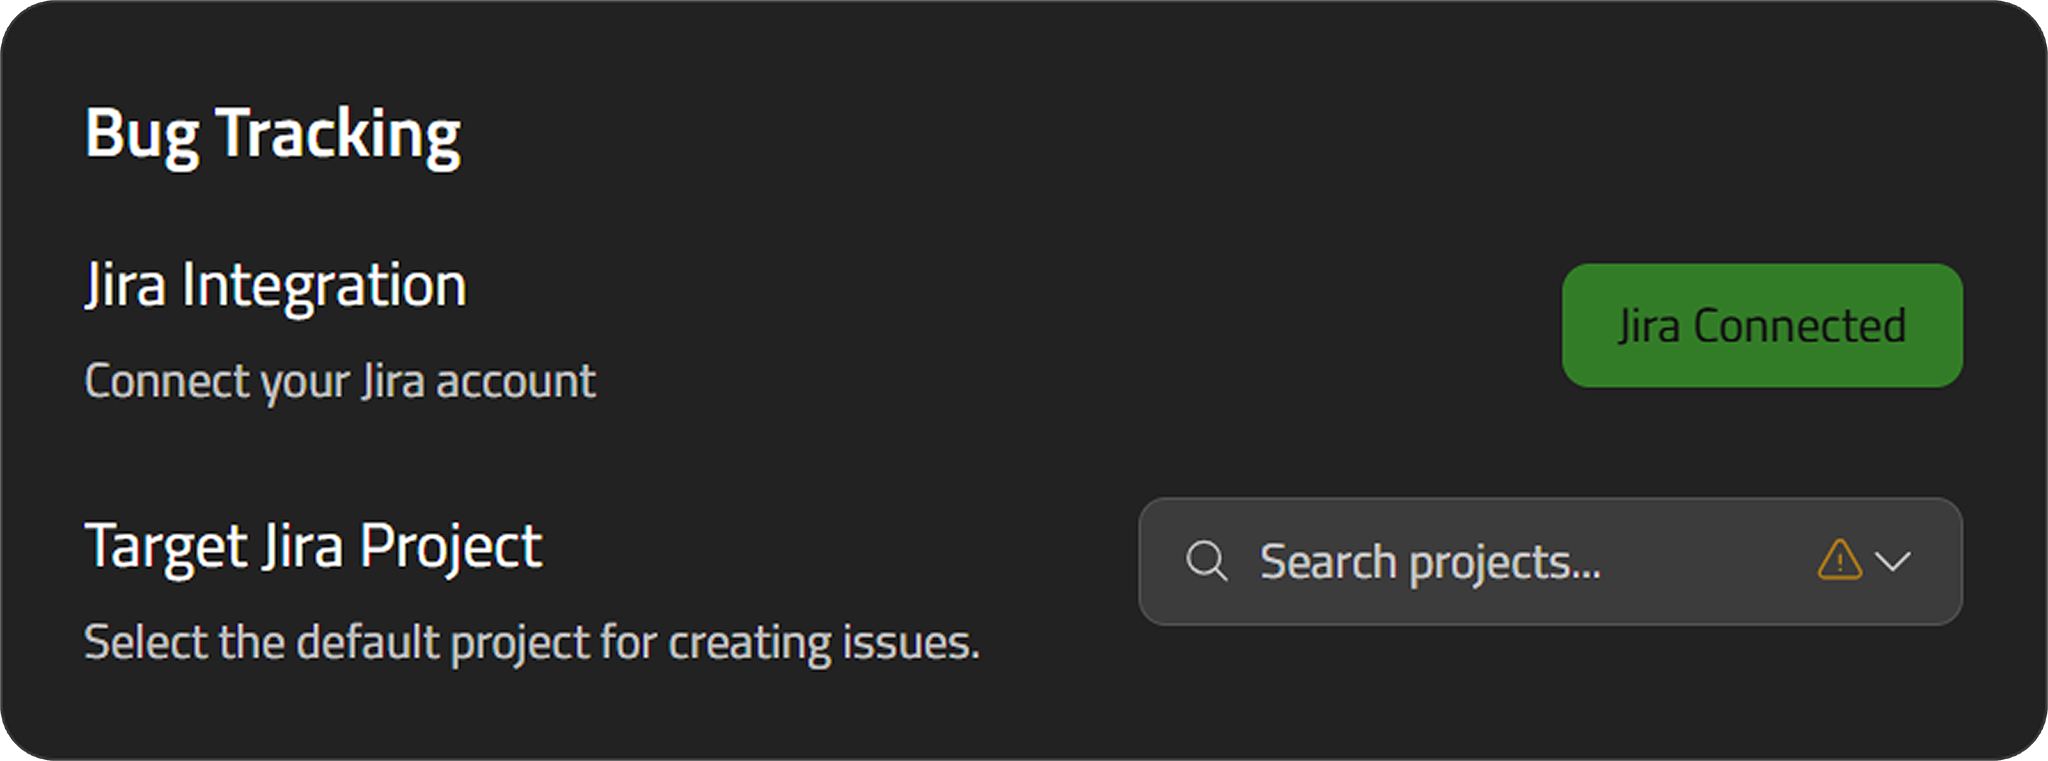Select the search glass in projects field
This screenshot has height=761, width=2048.
coord(1207,561)
